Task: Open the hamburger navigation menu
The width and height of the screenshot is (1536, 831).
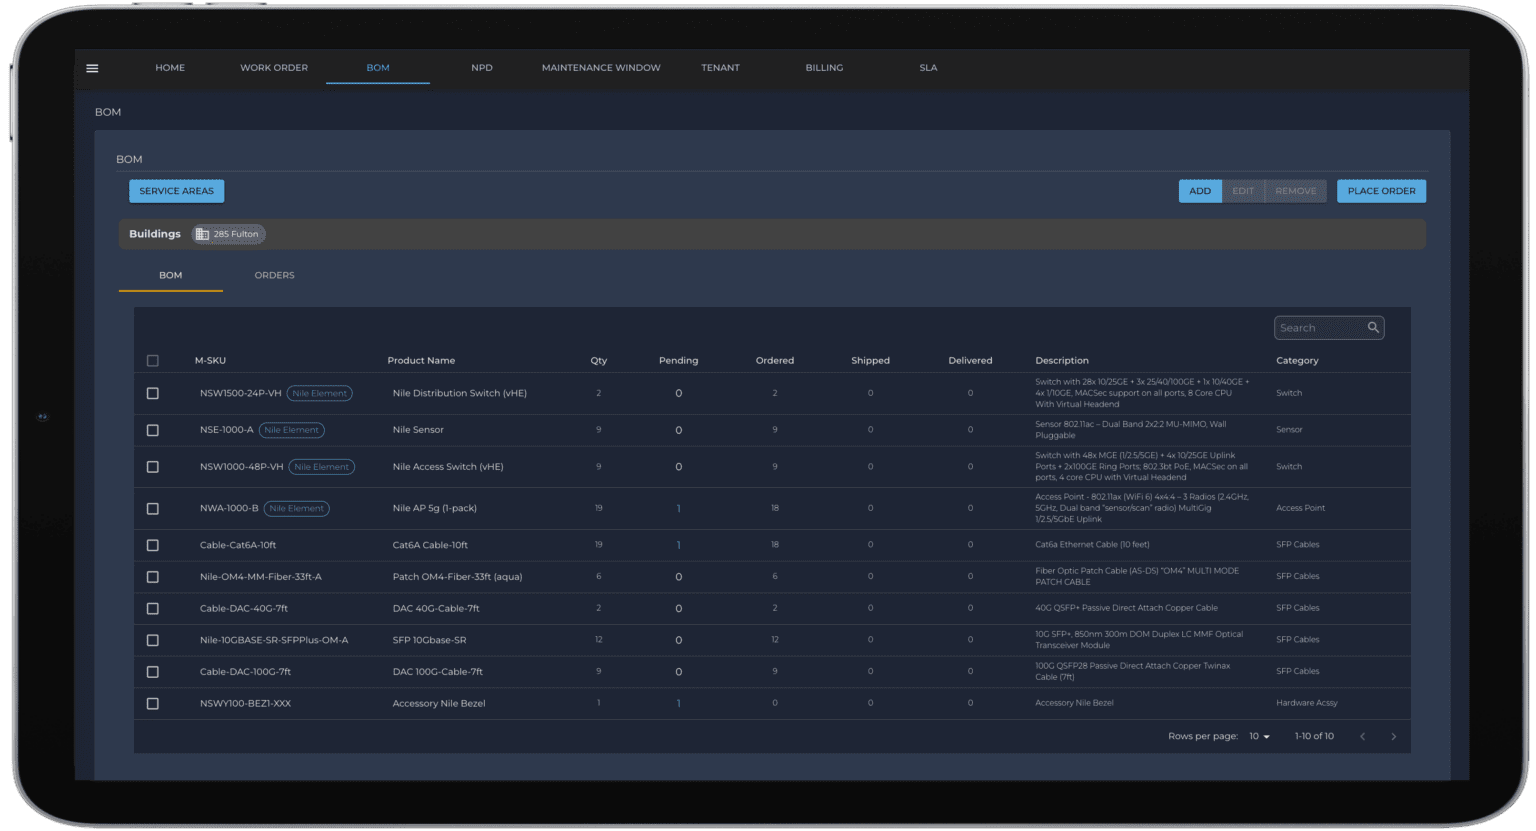Action: coord(92,68)
